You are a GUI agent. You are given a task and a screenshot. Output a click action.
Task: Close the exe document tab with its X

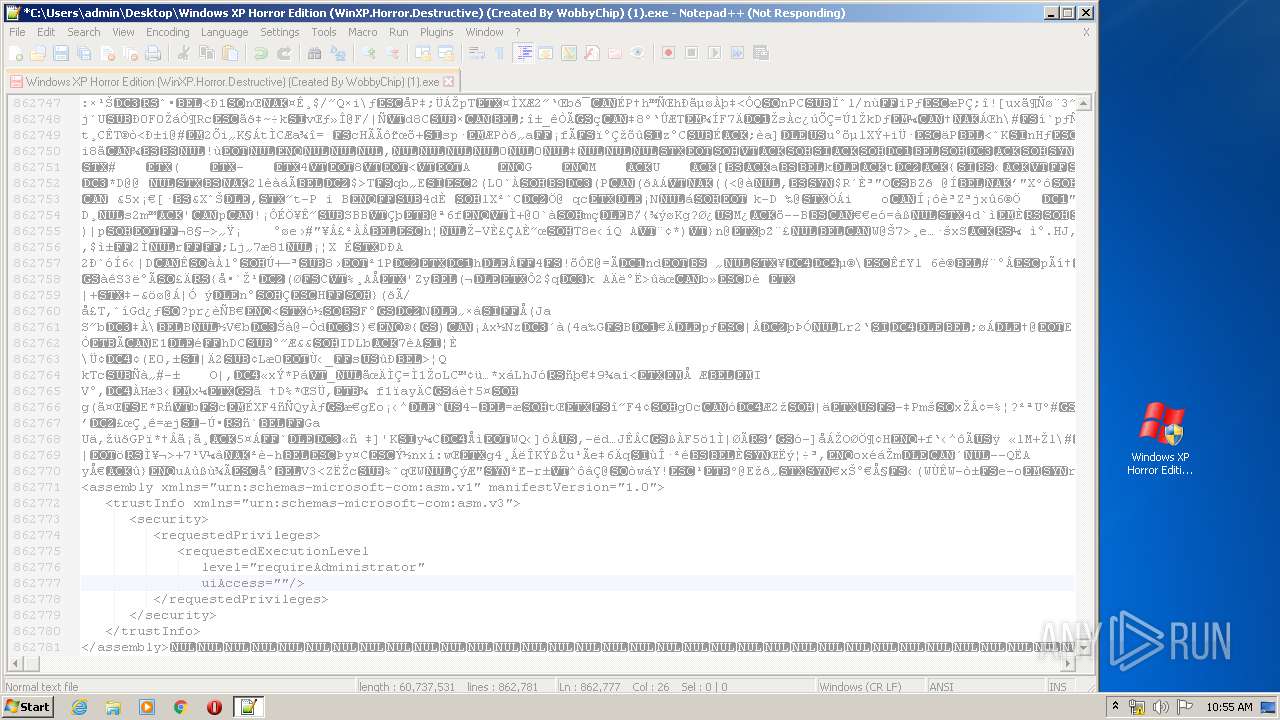click(448, 82)
